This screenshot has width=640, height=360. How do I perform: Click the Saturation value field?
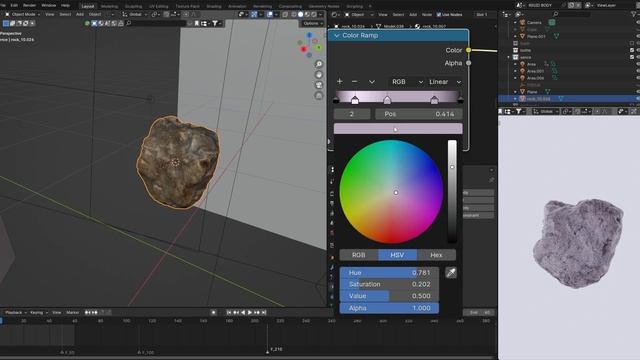click(x=389, y=284)
